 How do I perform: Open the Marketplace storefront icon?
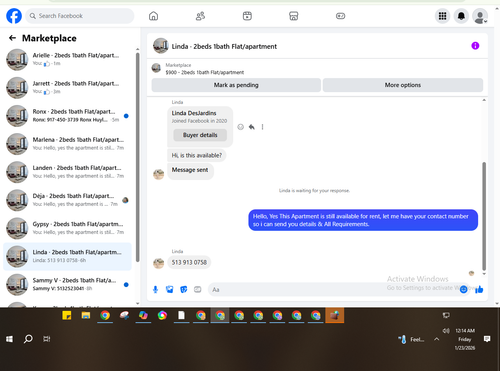(294, 16)
